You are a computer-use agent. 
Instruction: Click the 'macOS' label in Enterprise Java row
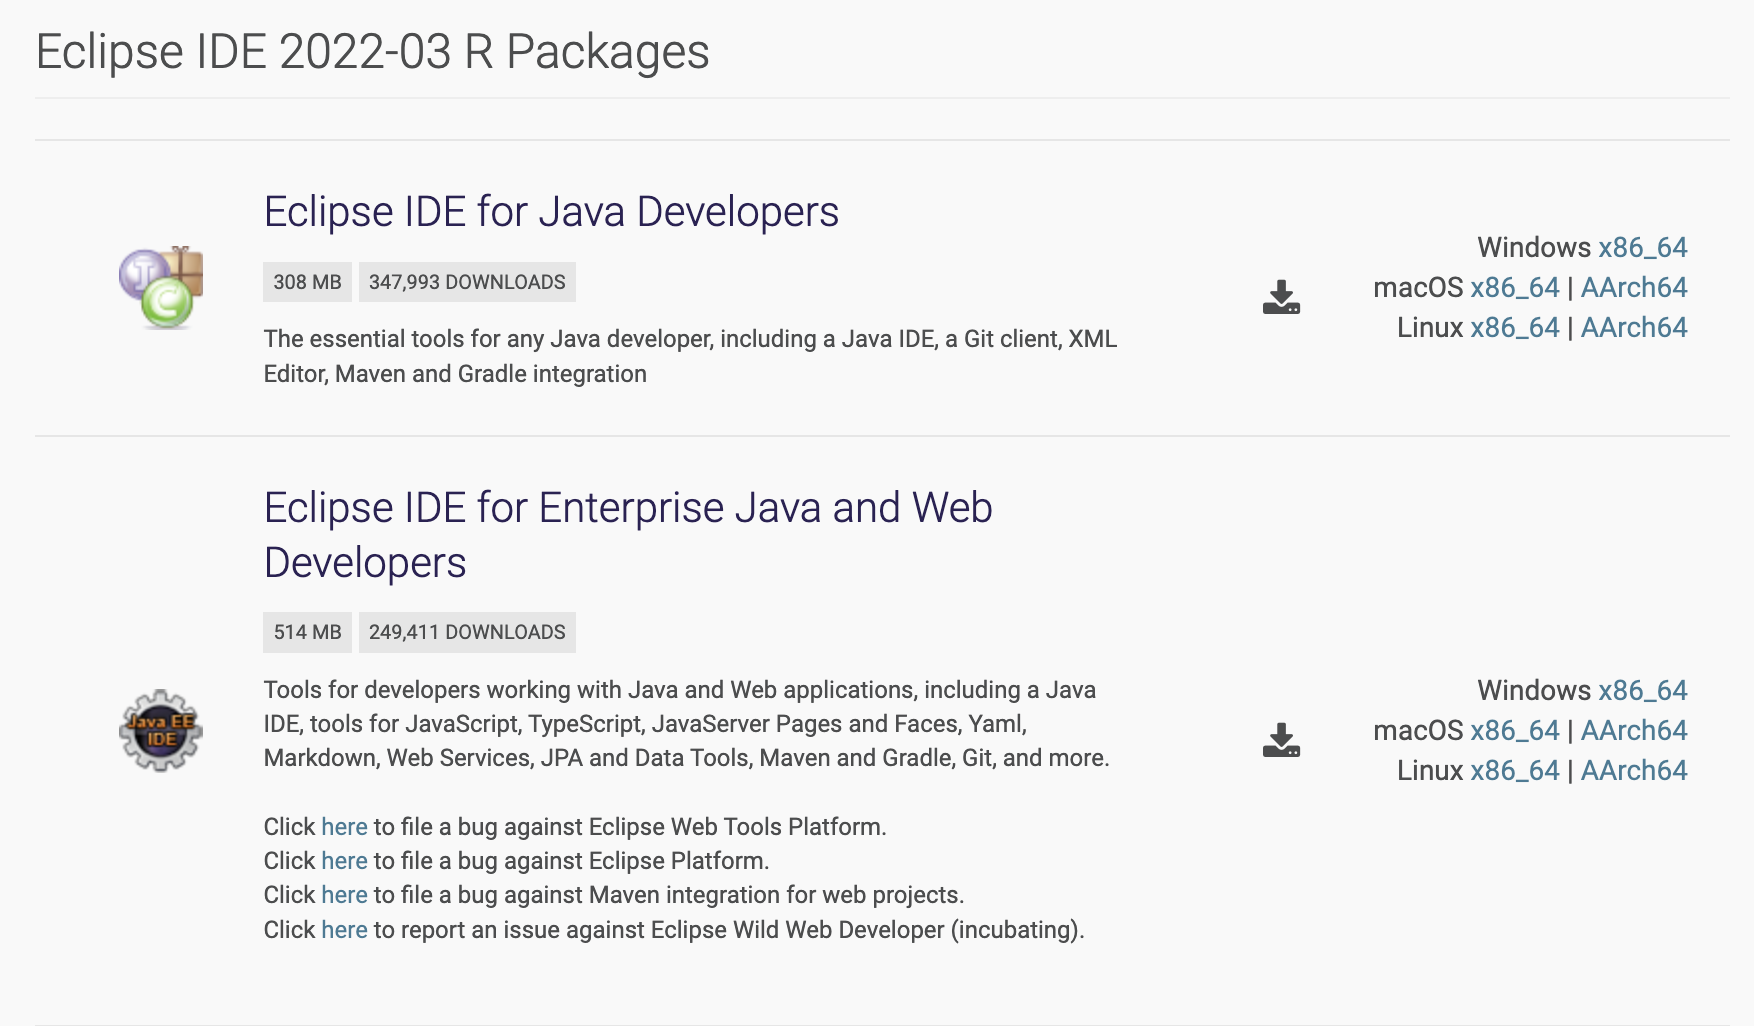click(x=1418, y=730)
